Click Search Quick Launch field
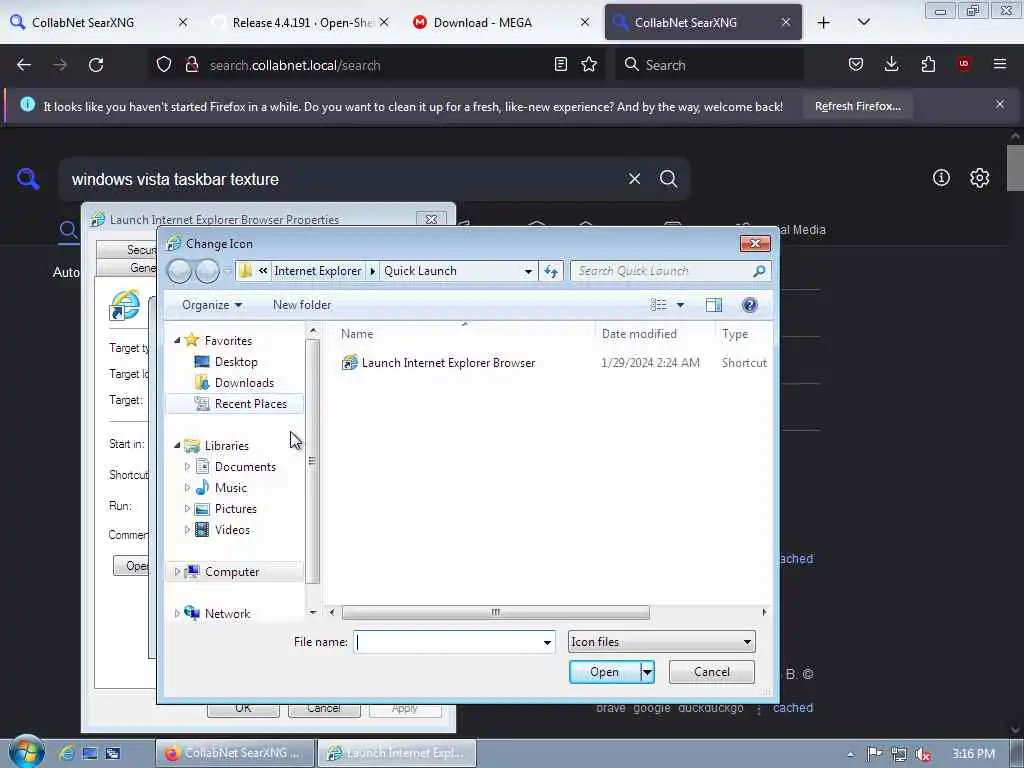The image size is (1024, 768). (670, 271)
